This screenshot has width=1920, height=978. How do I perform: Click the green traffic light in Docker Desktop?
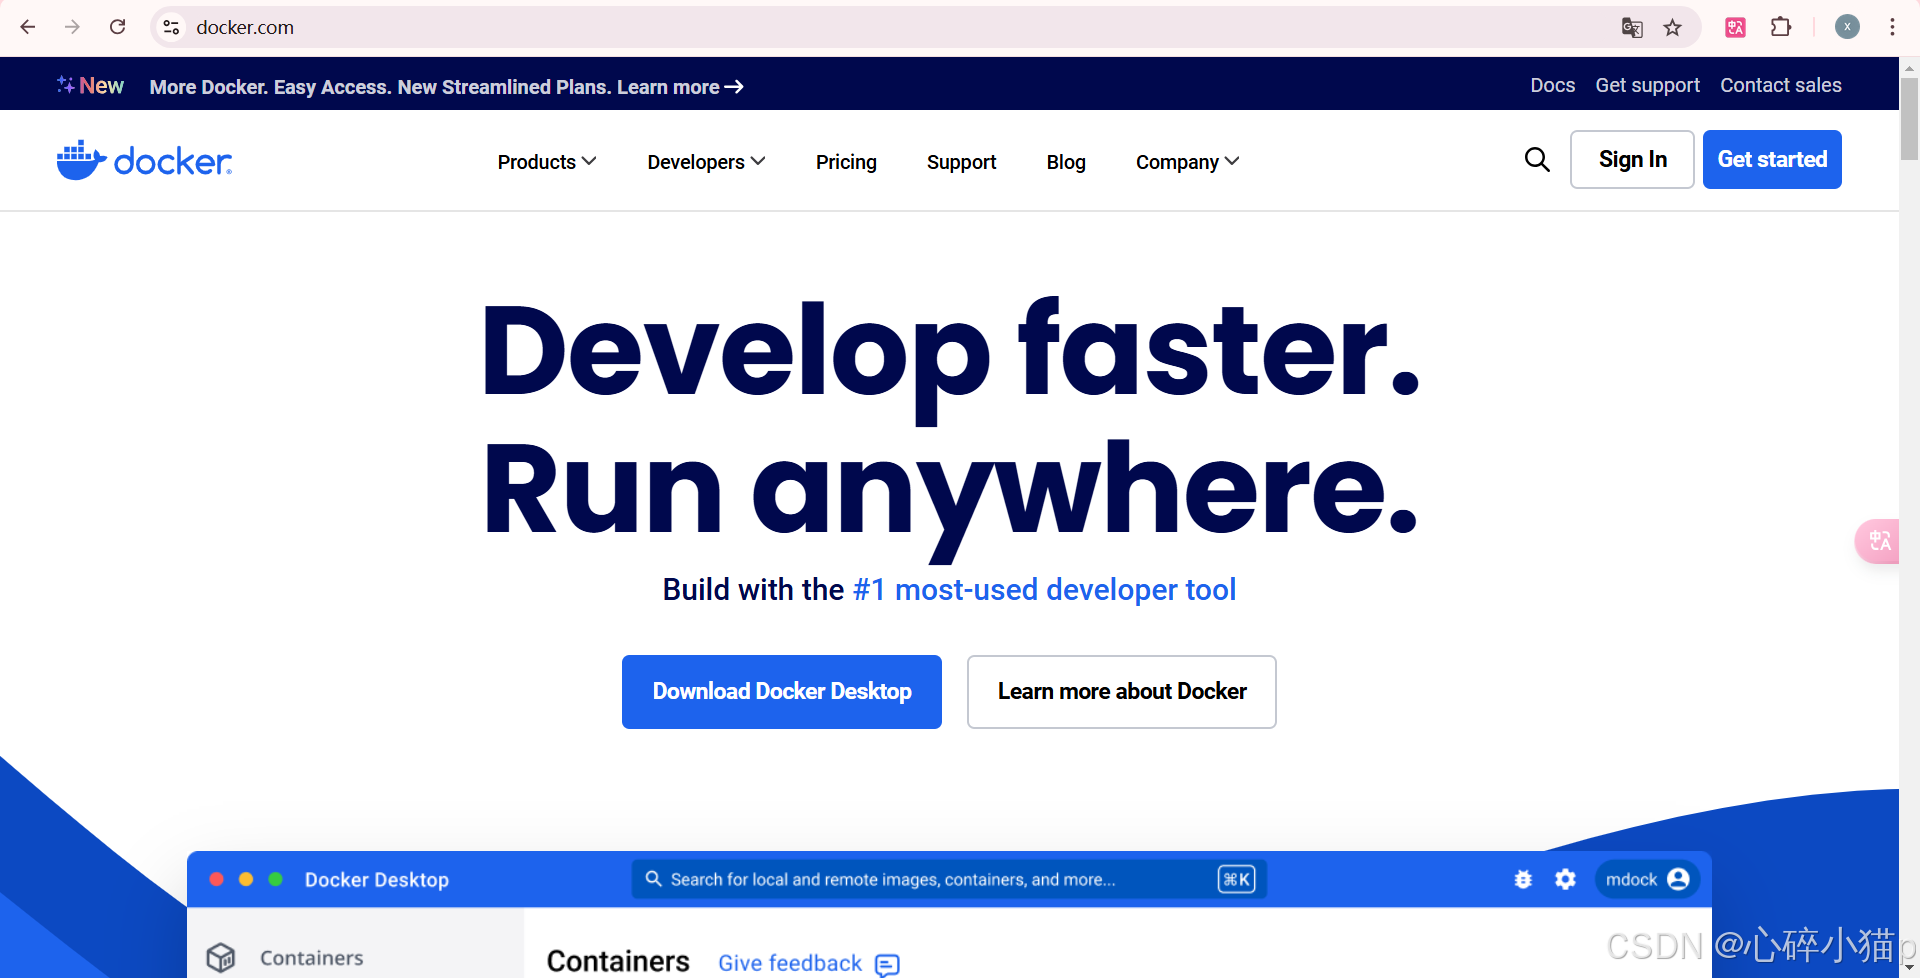tap(274, 879)
